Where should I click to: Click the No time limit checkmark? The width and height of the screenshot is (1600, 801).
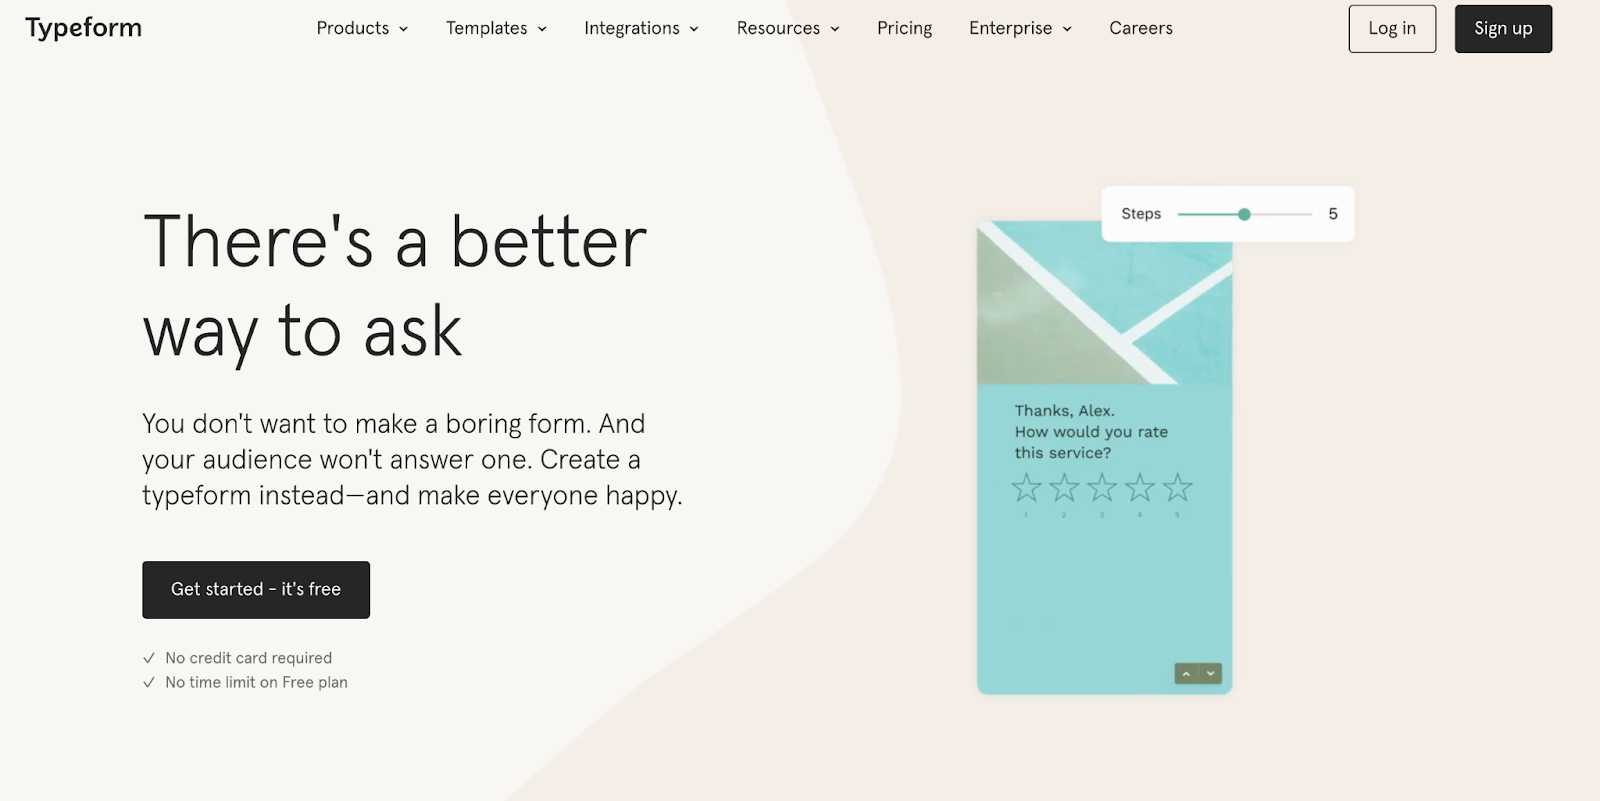coord(149,682)
